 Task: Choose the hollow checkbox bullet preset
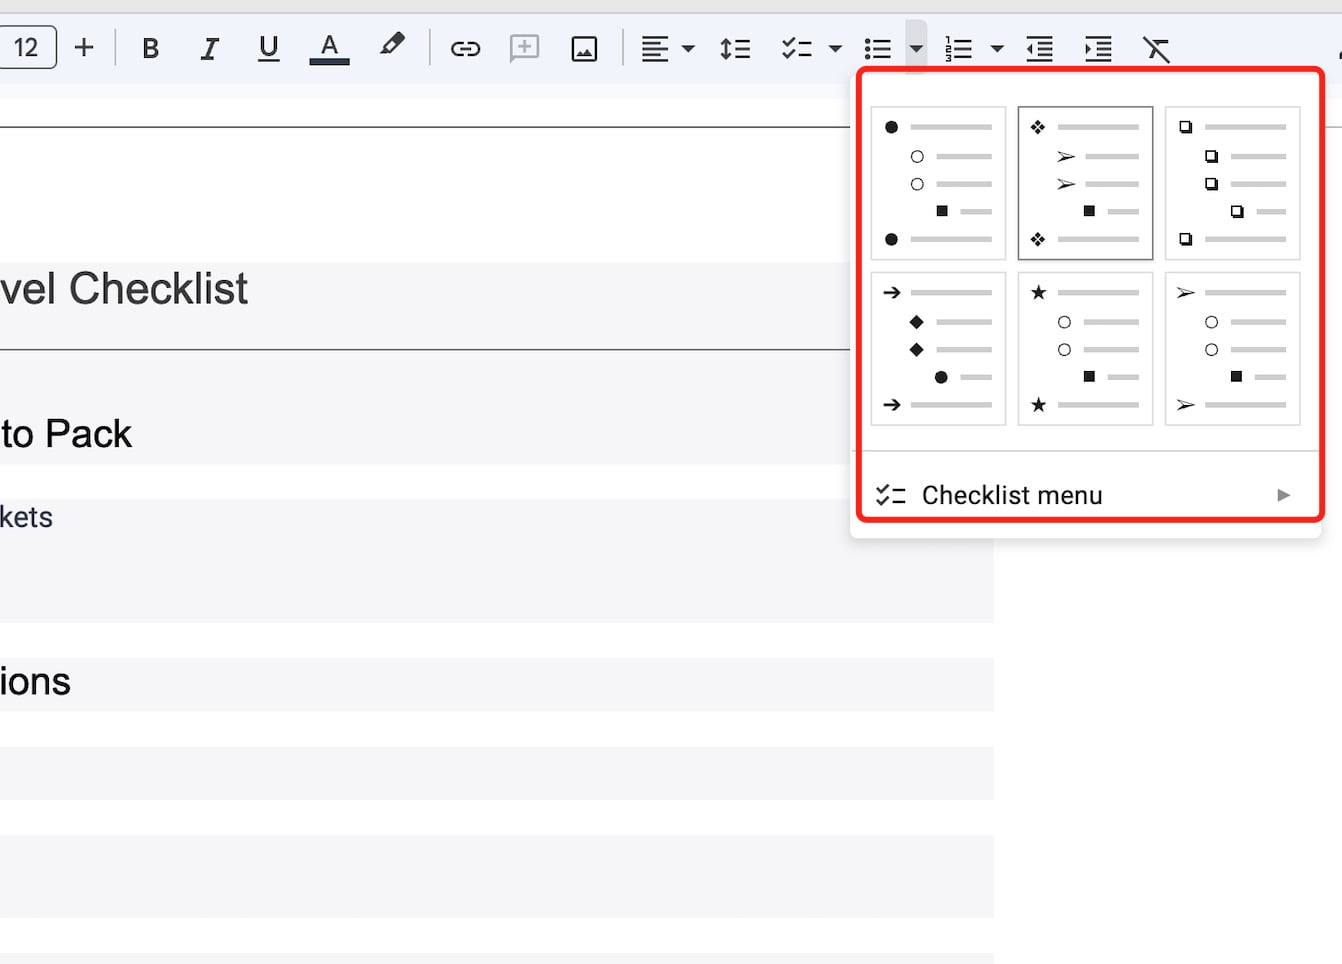pyautogui.click(x=1233, y=183)
